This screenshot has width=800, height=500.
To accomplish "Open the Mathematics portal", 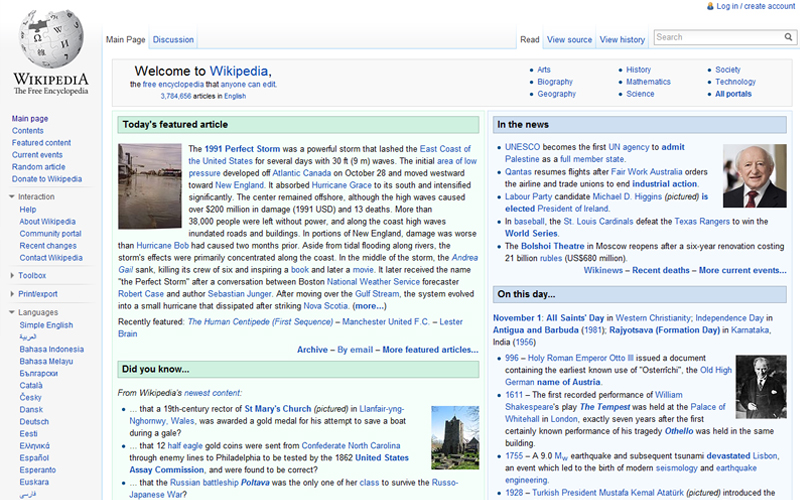I will (x=648, y=82).
